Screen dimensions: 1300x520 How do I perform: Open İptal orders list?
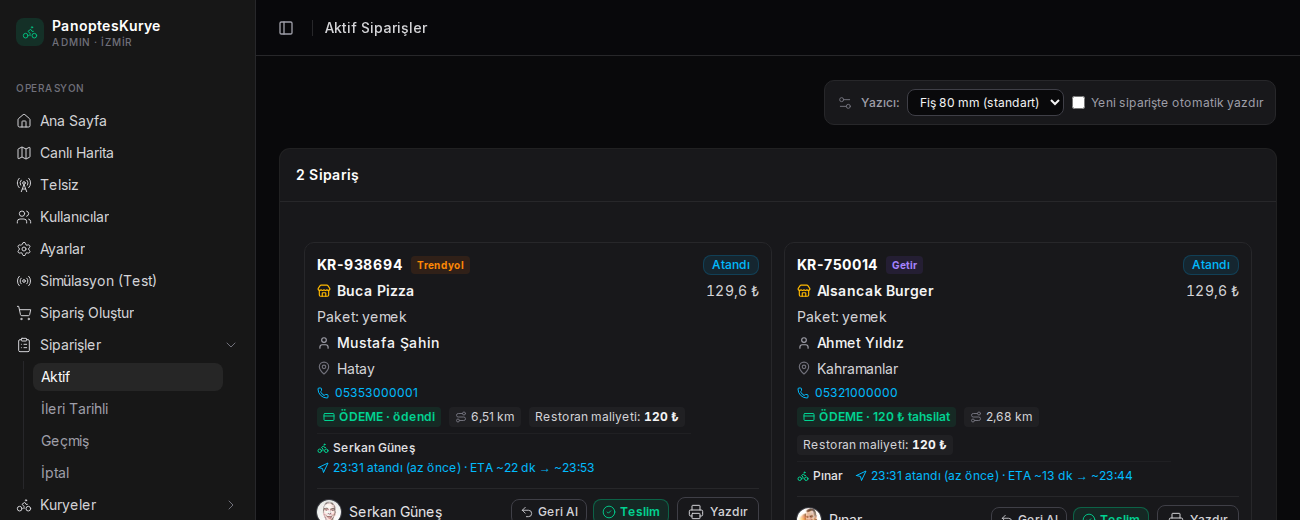(x=128, y=473)
